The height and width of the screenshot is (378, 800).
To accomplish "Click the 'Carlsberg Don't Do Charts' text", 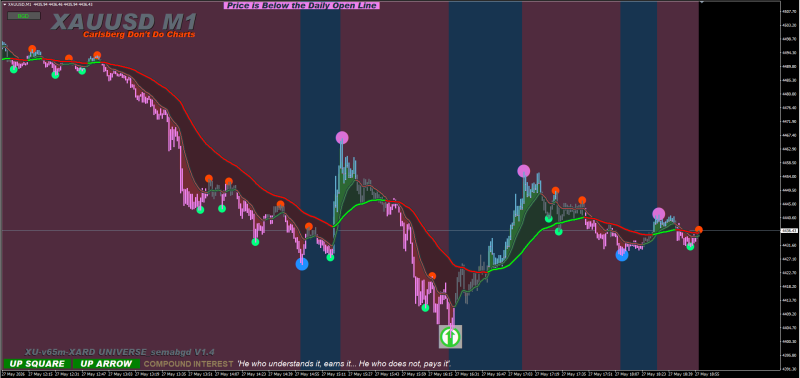I will (139, 35).
